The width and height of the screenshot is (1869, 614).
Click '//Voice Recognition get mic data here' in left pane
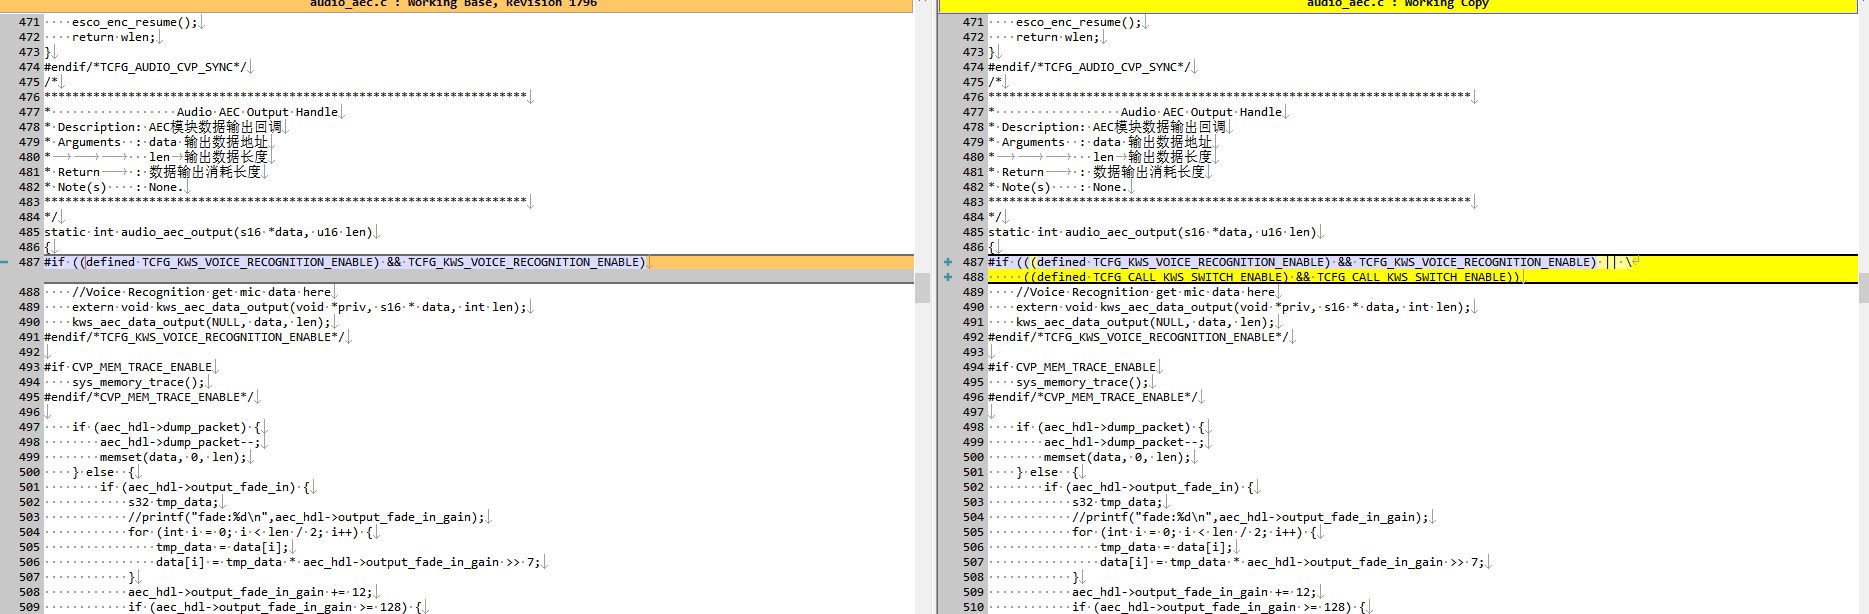coord(201,292)
